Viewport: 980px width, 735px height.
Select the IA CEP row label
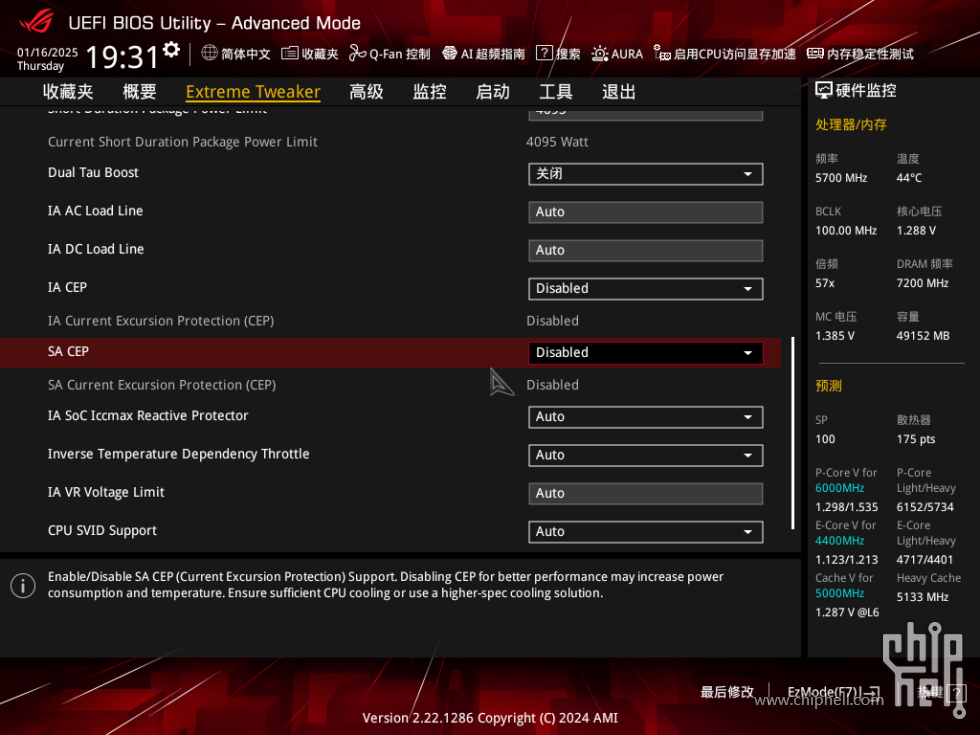coord(68,288)
